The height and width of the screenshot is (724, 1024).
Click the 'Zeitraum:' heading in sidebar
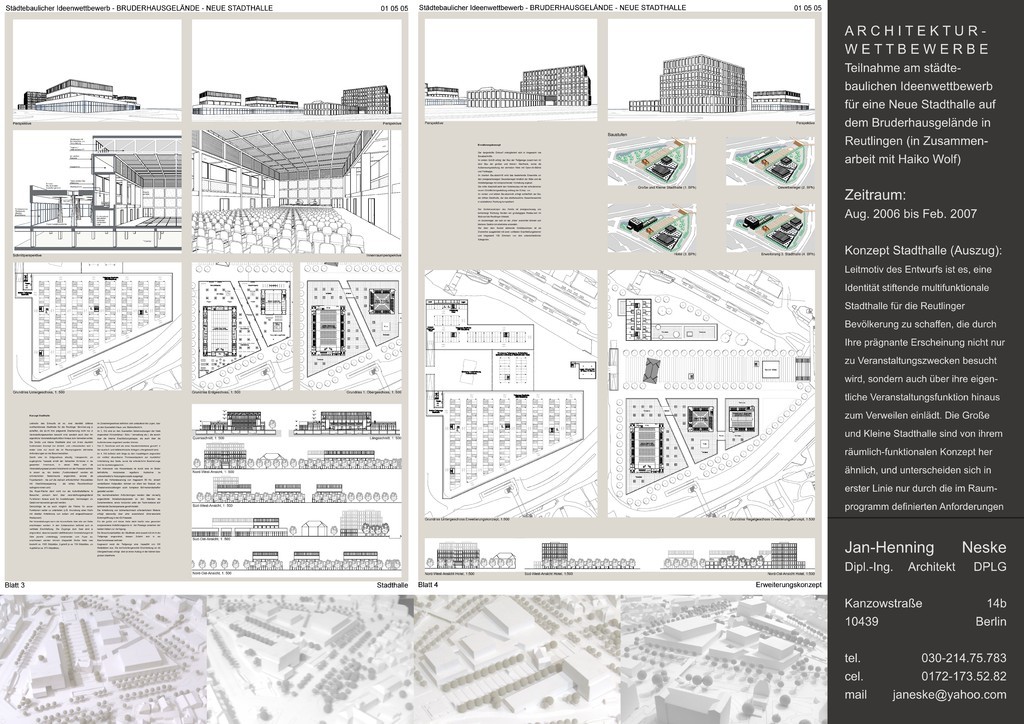pos(875,193)
